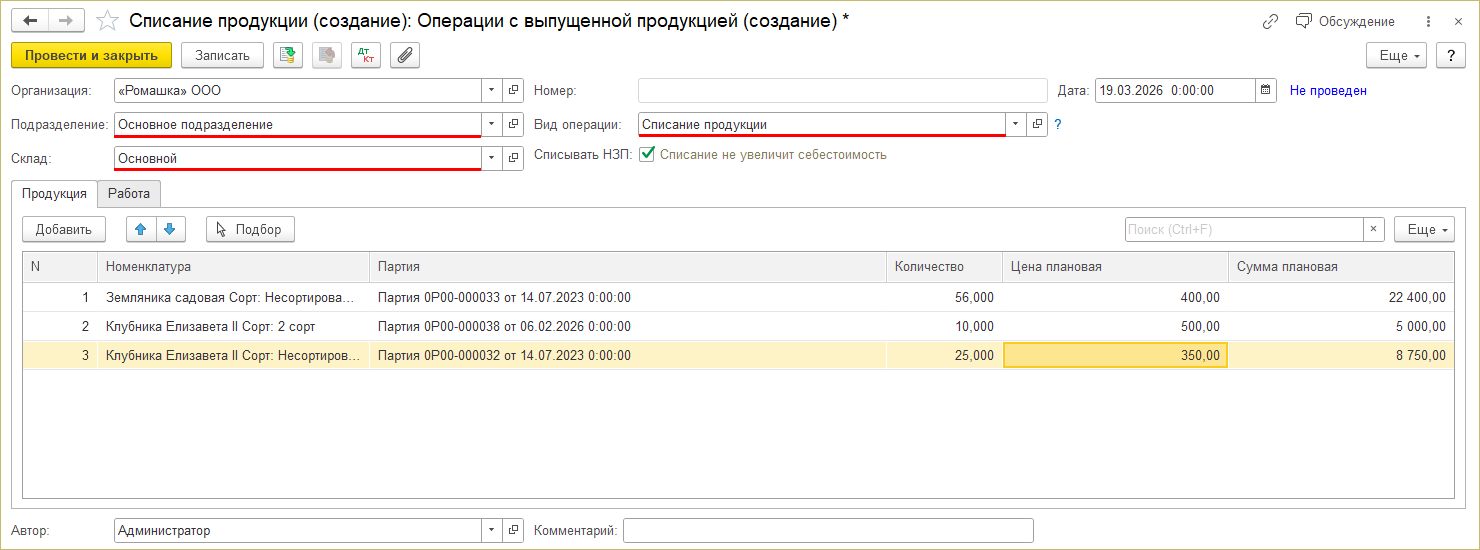Viewport: 1480px width, 550px height.
Task: Copy link using chain icon
Action: coord(1271,21)
